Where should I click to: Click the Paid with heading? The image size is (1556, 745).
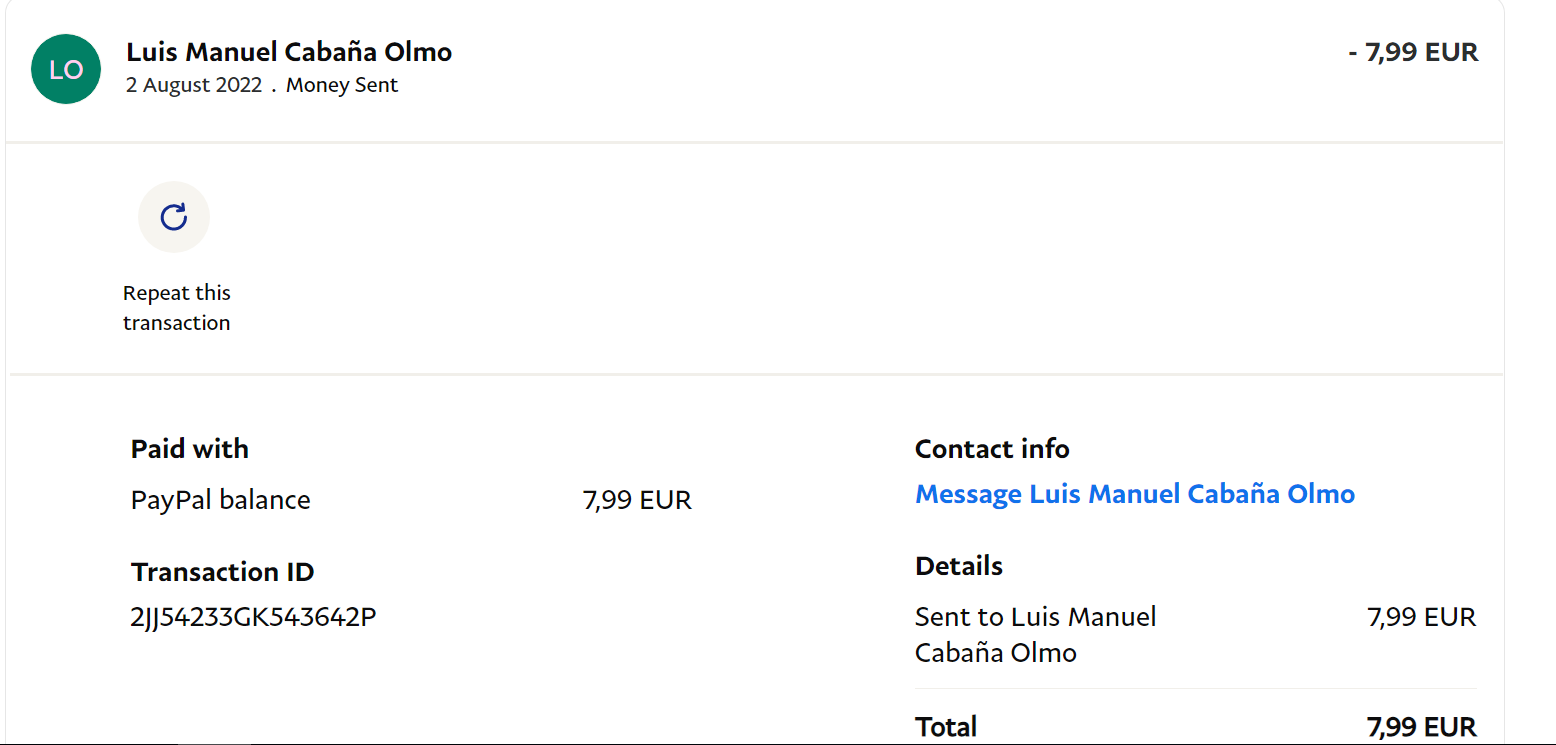[x=190, y=449]
